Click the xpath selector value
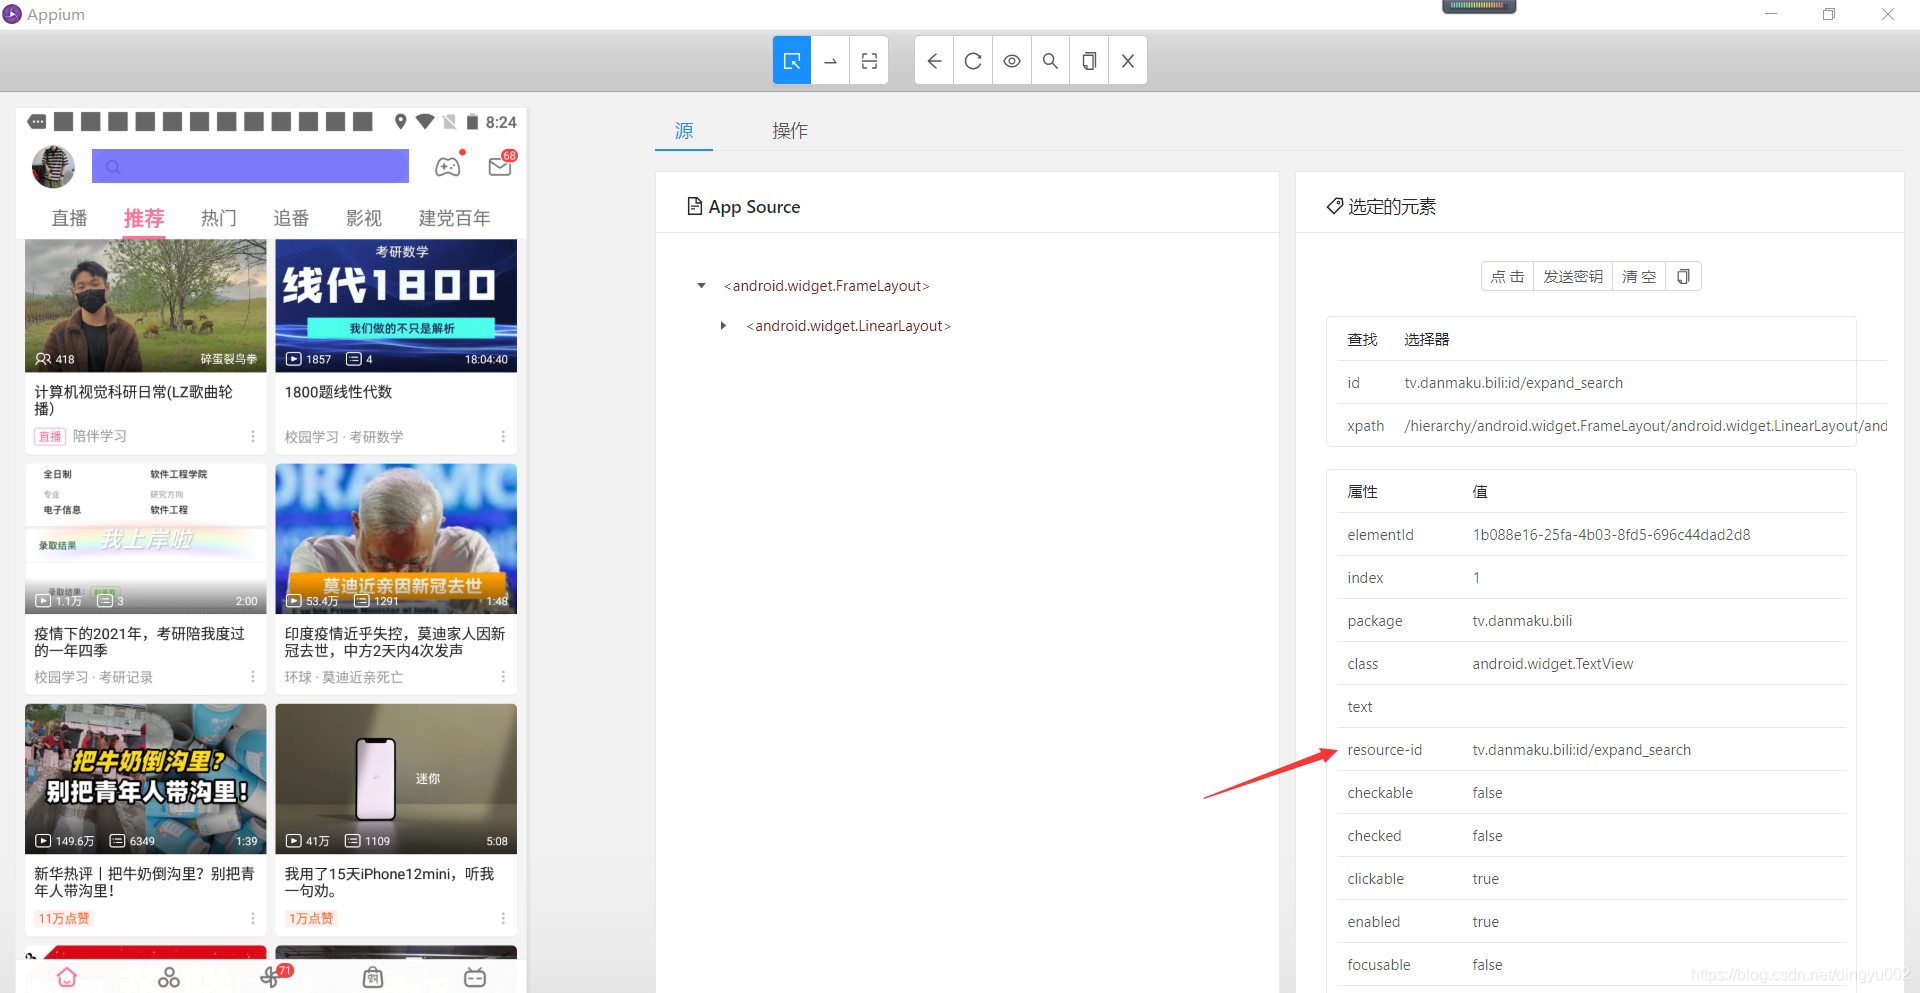Viewport: 1920px width, 993px height. (1645, 426)
